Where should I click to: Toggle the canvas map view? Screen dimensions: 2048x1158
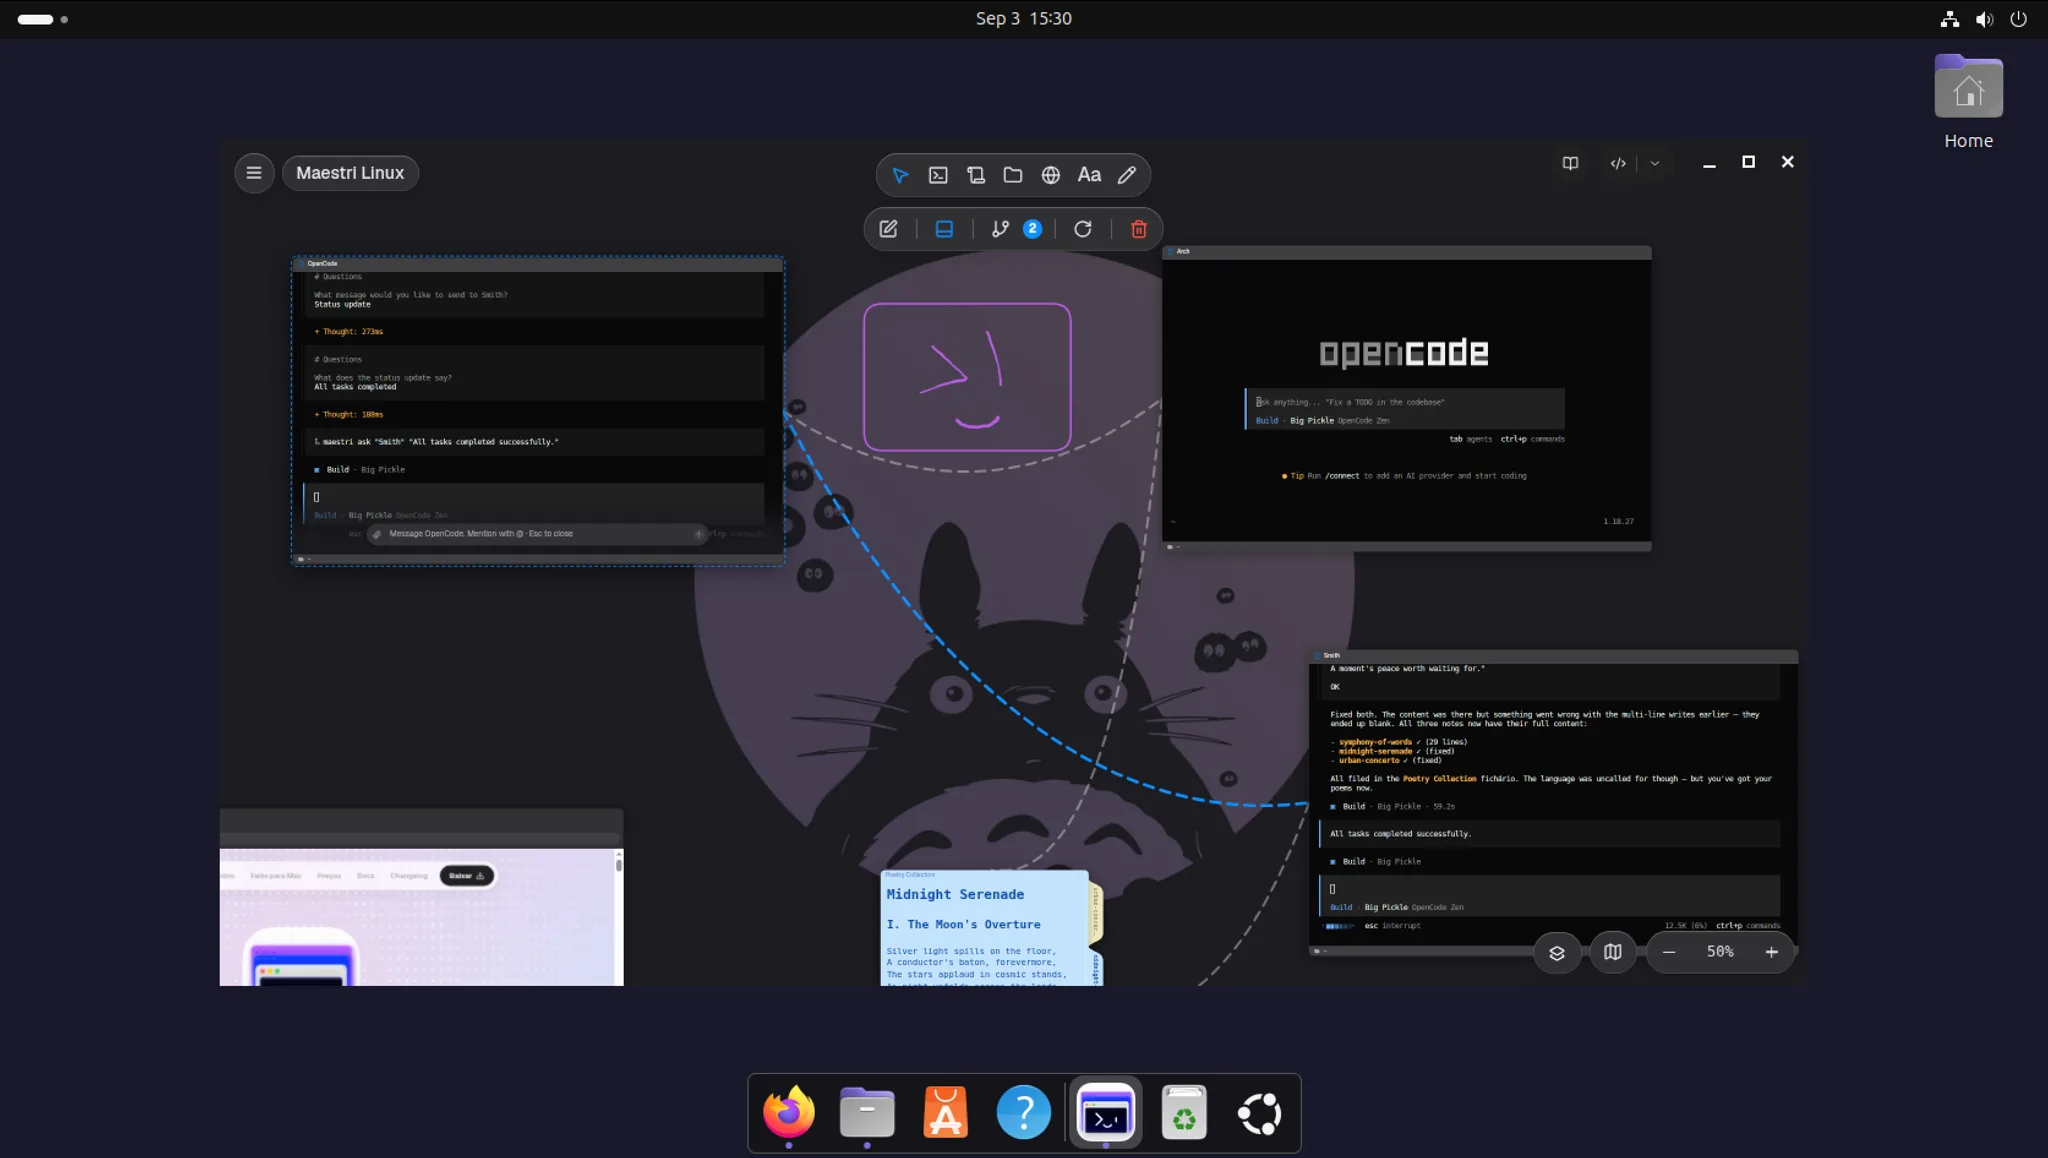(1613, 952)
